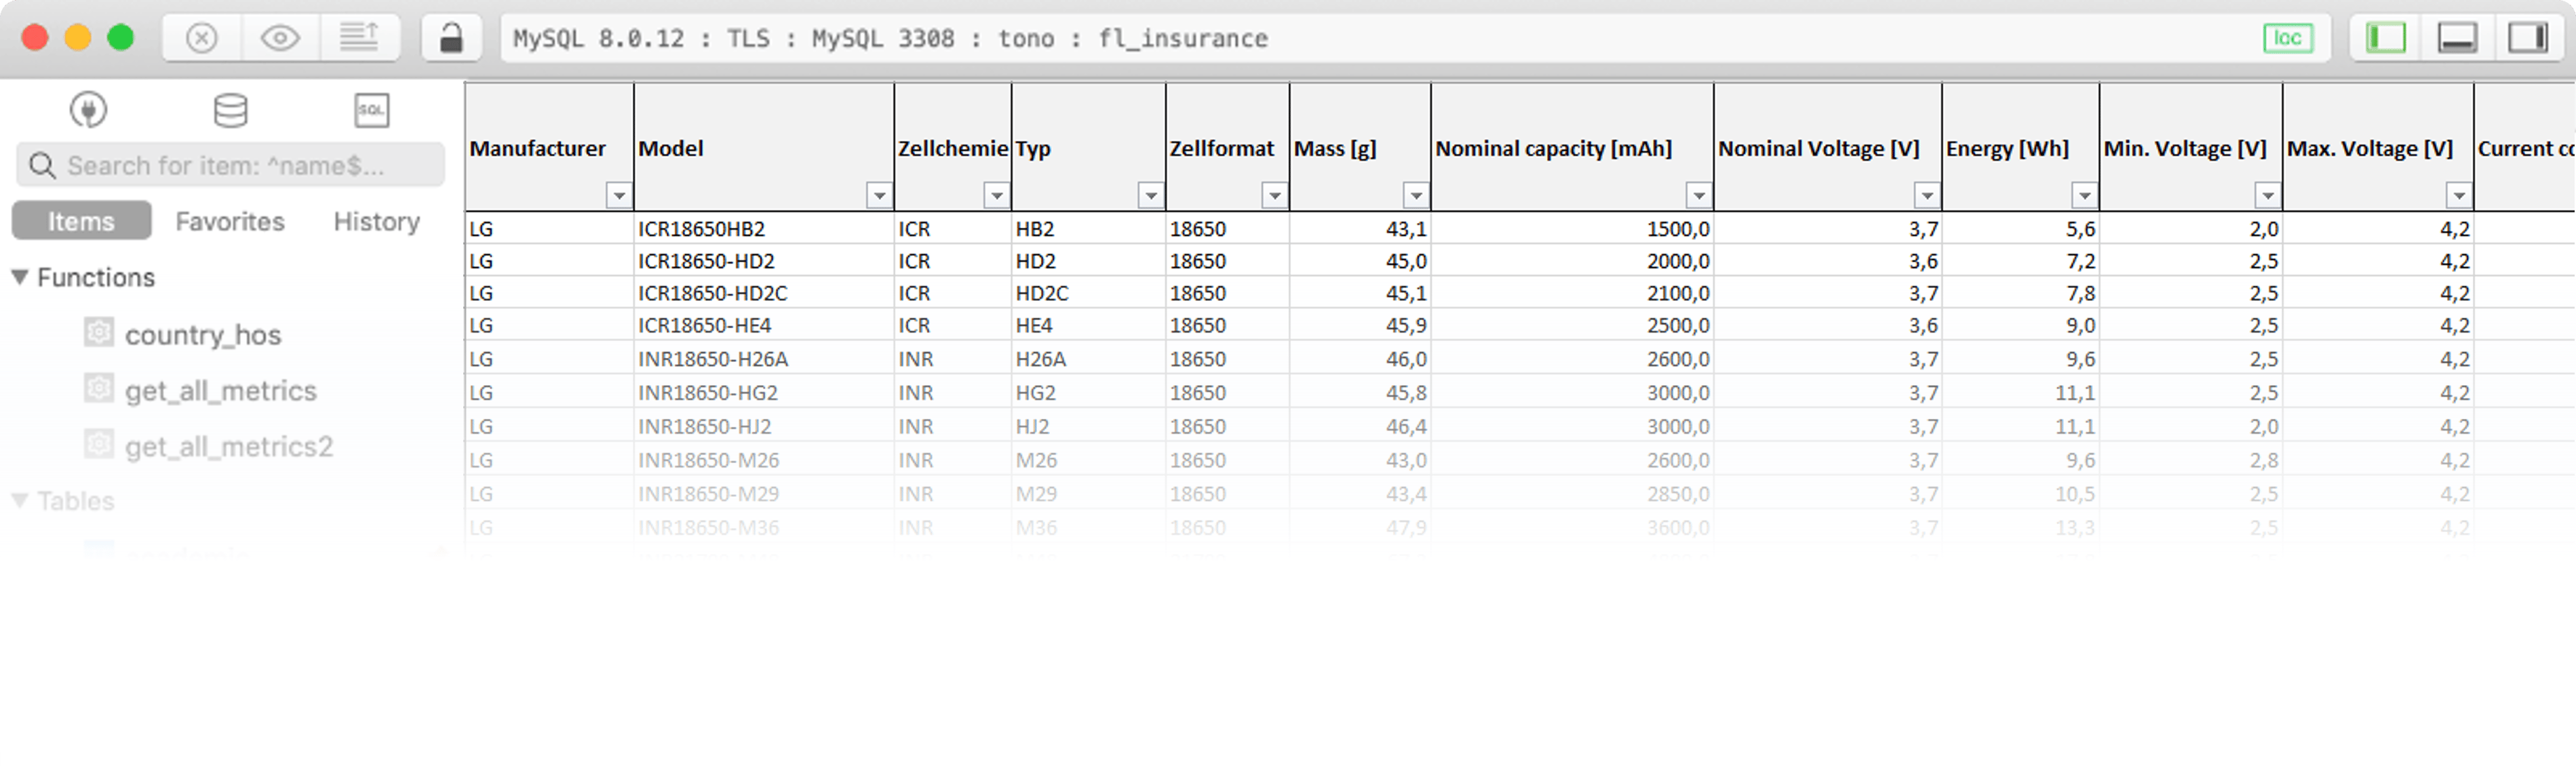
Task: Open the Mass [g] filter dropdown
Action: [1416, 195]
